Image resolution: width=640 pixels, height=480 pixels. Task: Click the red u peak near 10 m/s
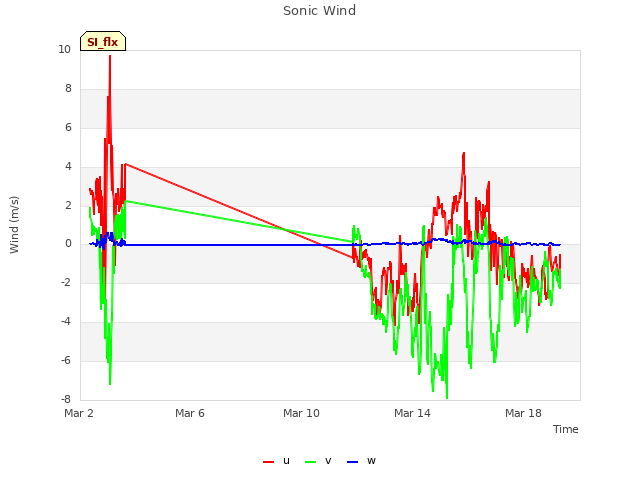click(110, 56)
